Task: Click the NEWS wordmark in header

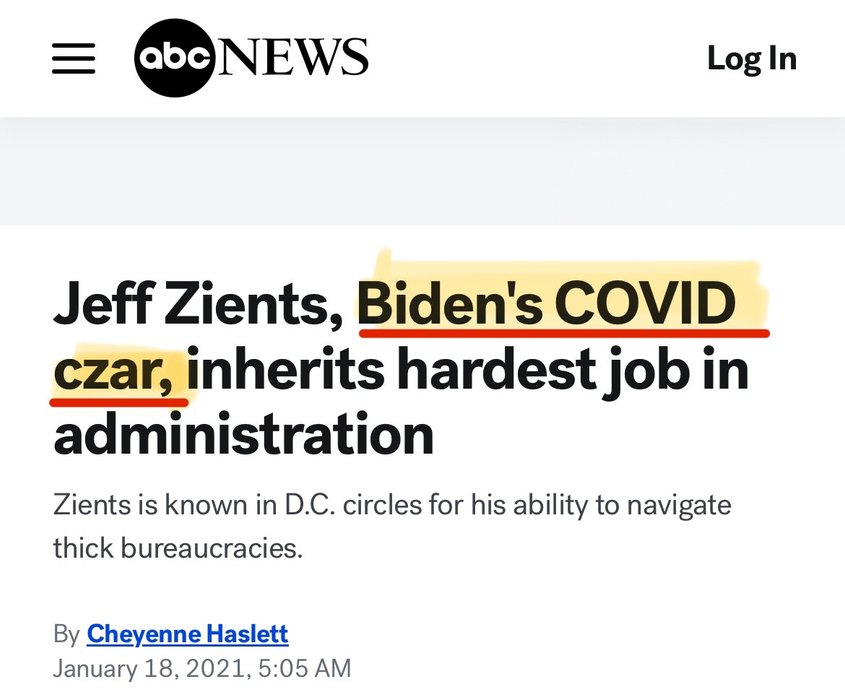Action: point(292,57)
